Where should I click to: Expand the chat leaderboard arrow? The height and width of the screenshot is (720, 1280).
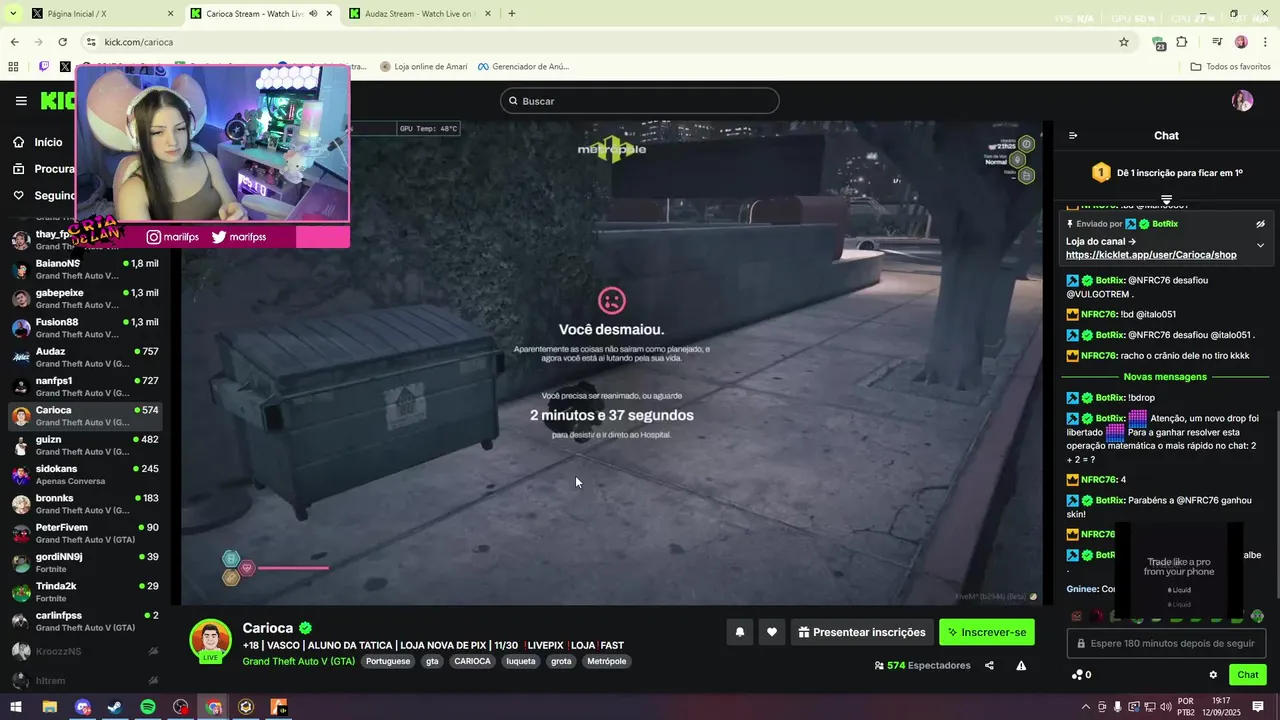click(1166, 200)
